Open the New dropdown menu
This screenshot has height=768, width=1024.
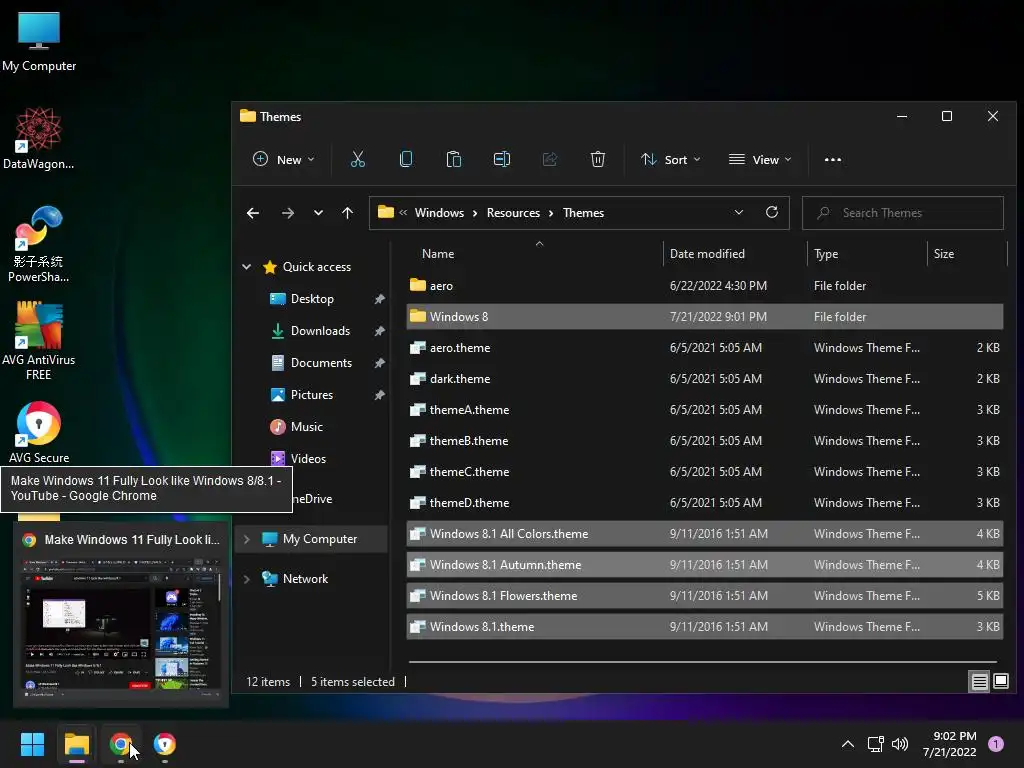[283, 159]
